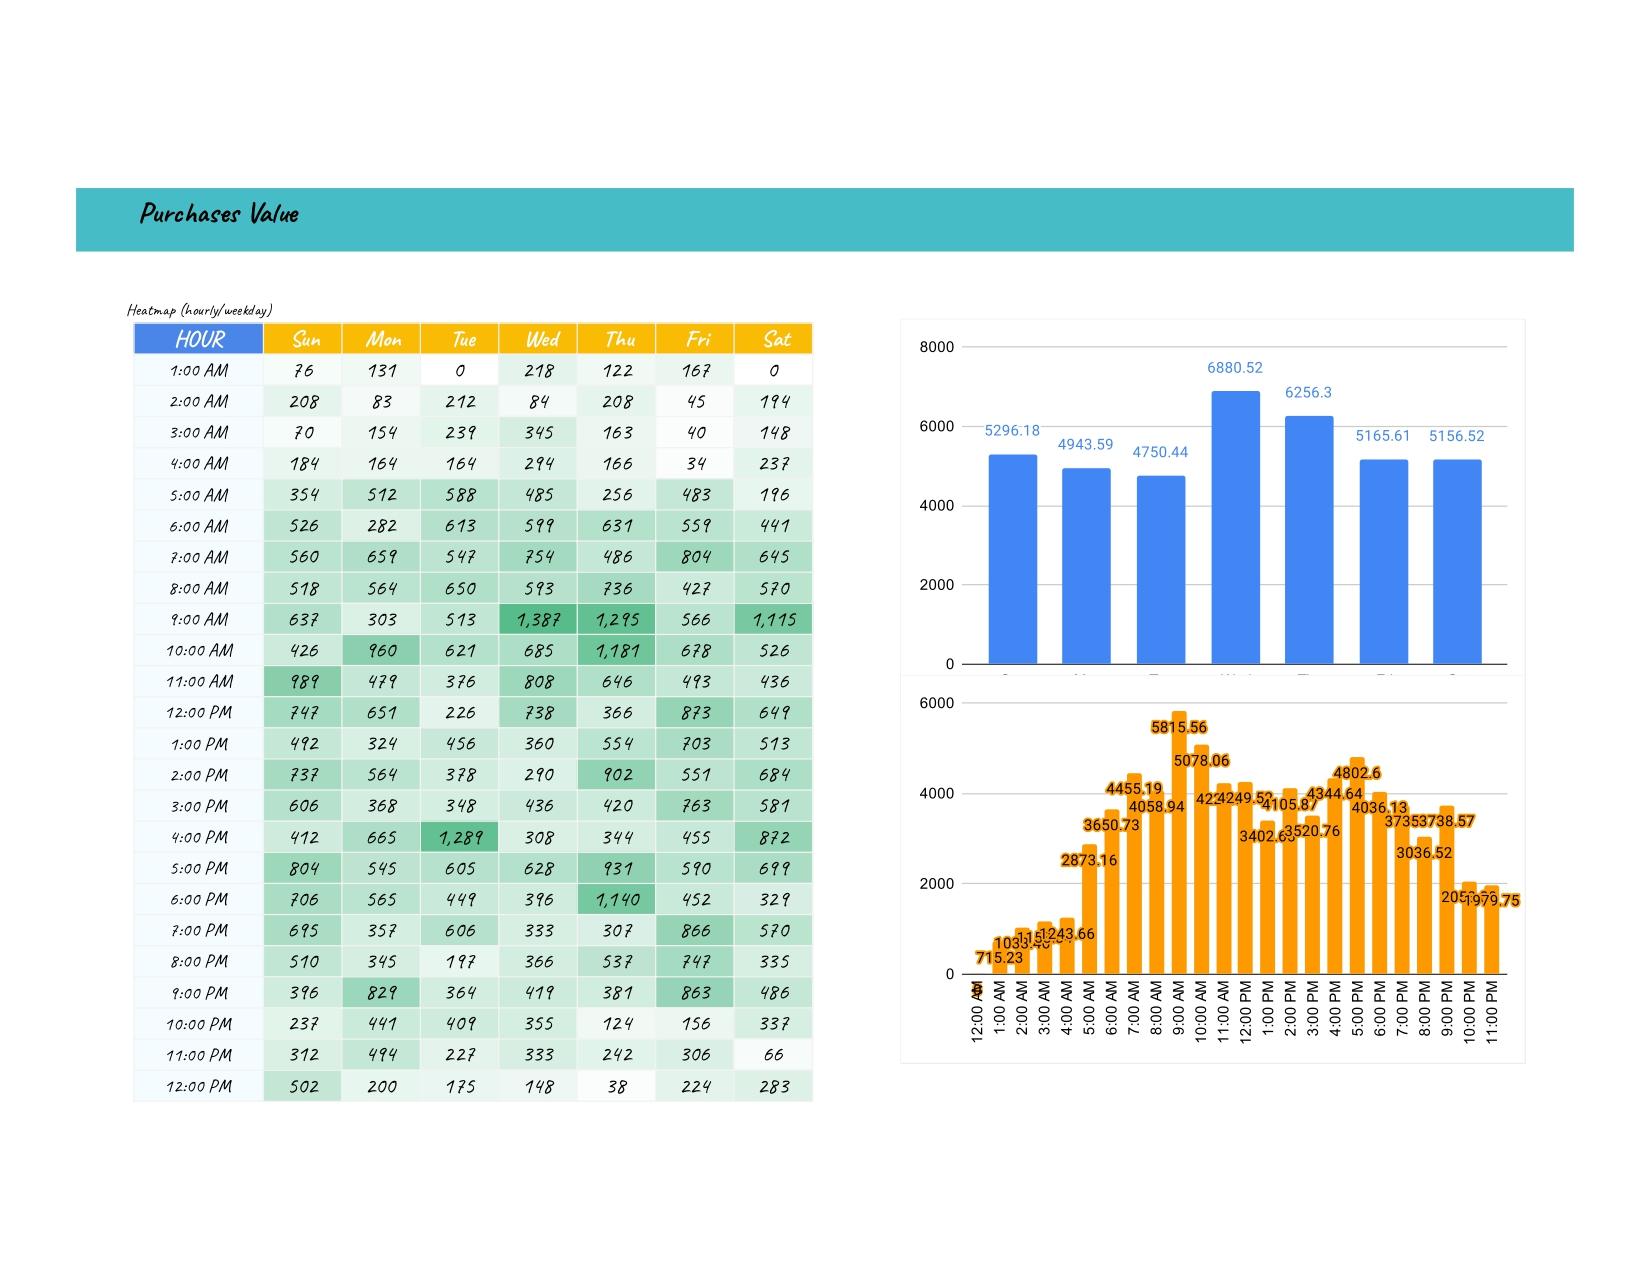1650x1275 pixels.
Task: Select the heatmap cell with value 1,181
Action: point(617,650)
